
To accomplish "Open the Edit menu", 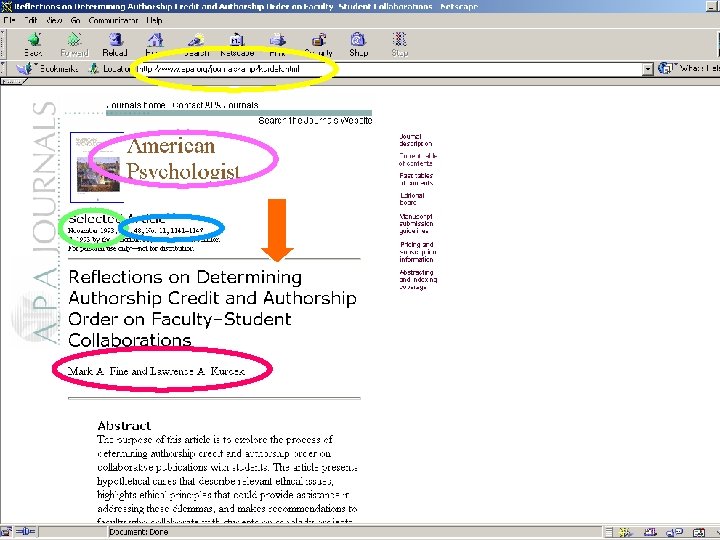I will click(31, 20).
